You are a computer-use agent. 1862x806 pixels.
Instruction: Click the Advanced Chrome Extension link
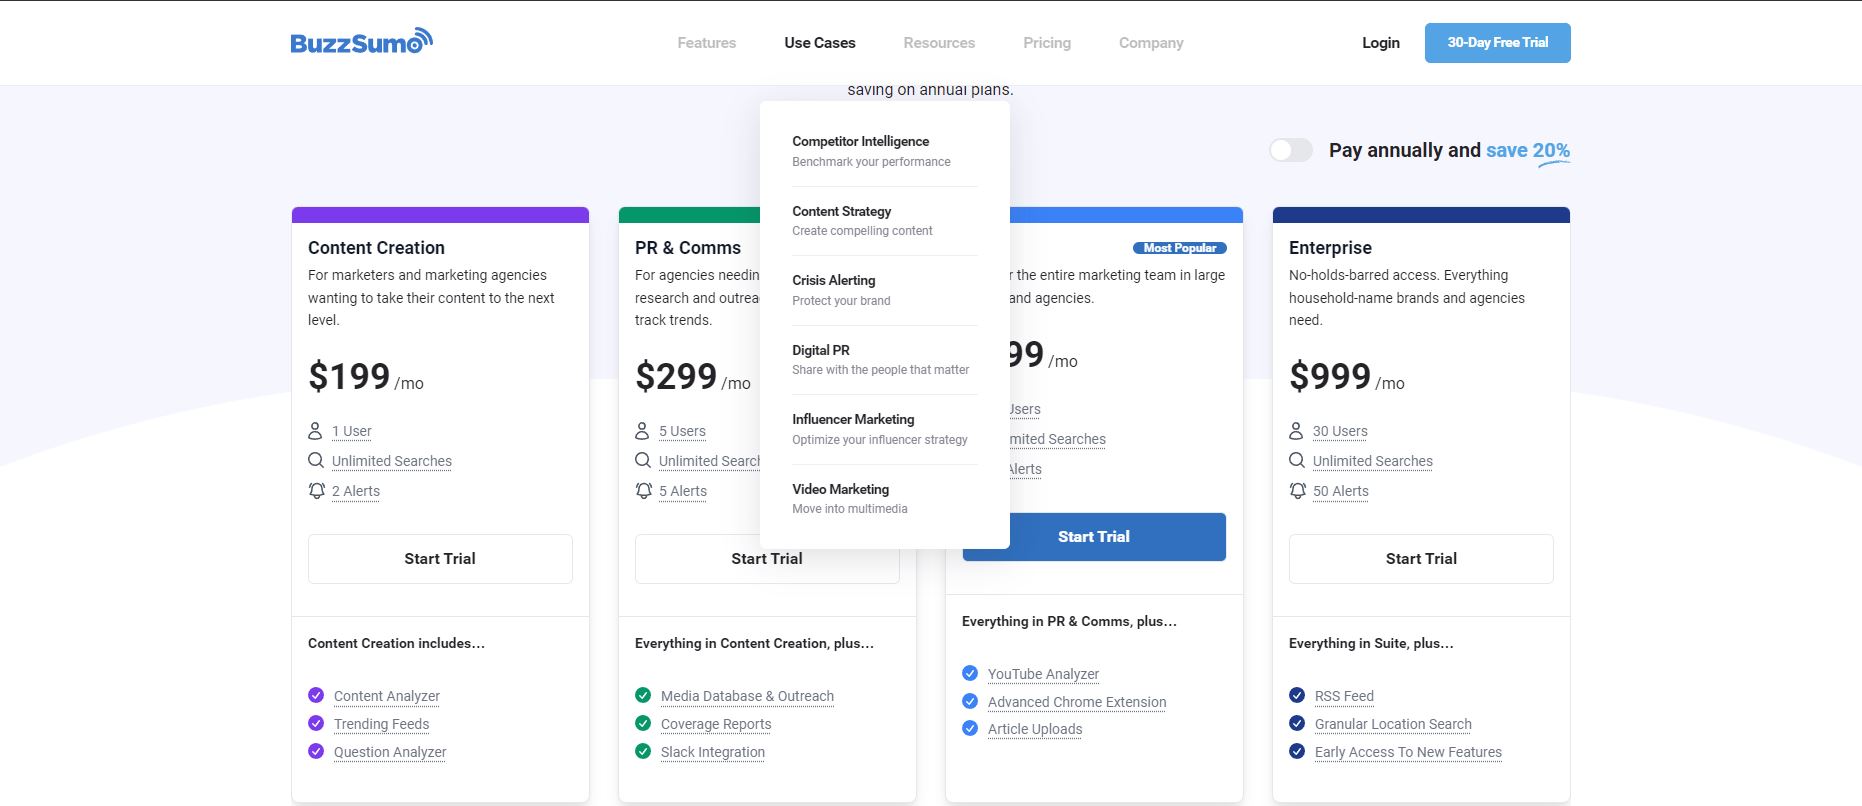tap(1077, 702)
